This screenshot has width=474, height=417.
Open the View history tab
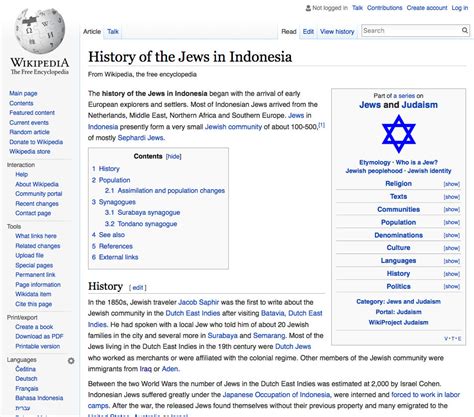click(x=337, y=32)
